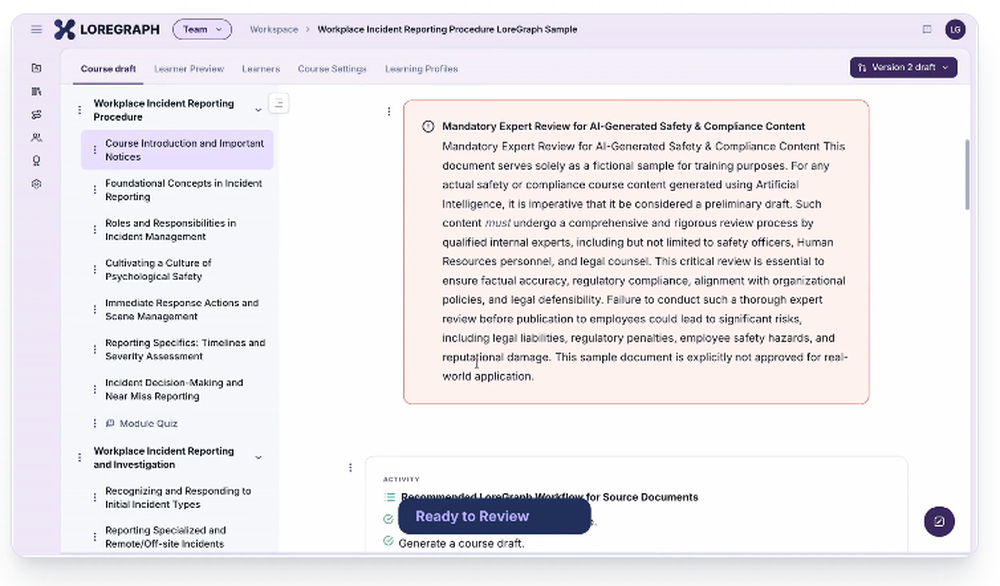The image size is (1000, 586).
Task: Open options menu for the Activity block
Action: pos(350,467)
